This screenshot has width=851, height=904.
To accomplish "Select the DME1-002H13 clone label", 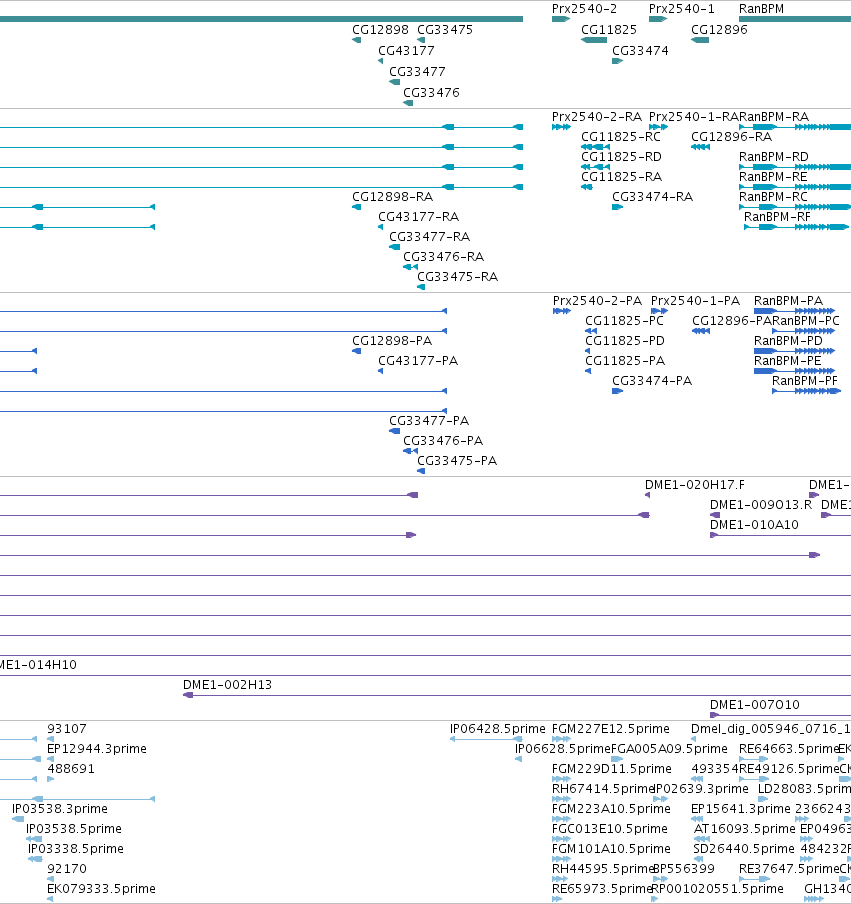I will point(227,685).
